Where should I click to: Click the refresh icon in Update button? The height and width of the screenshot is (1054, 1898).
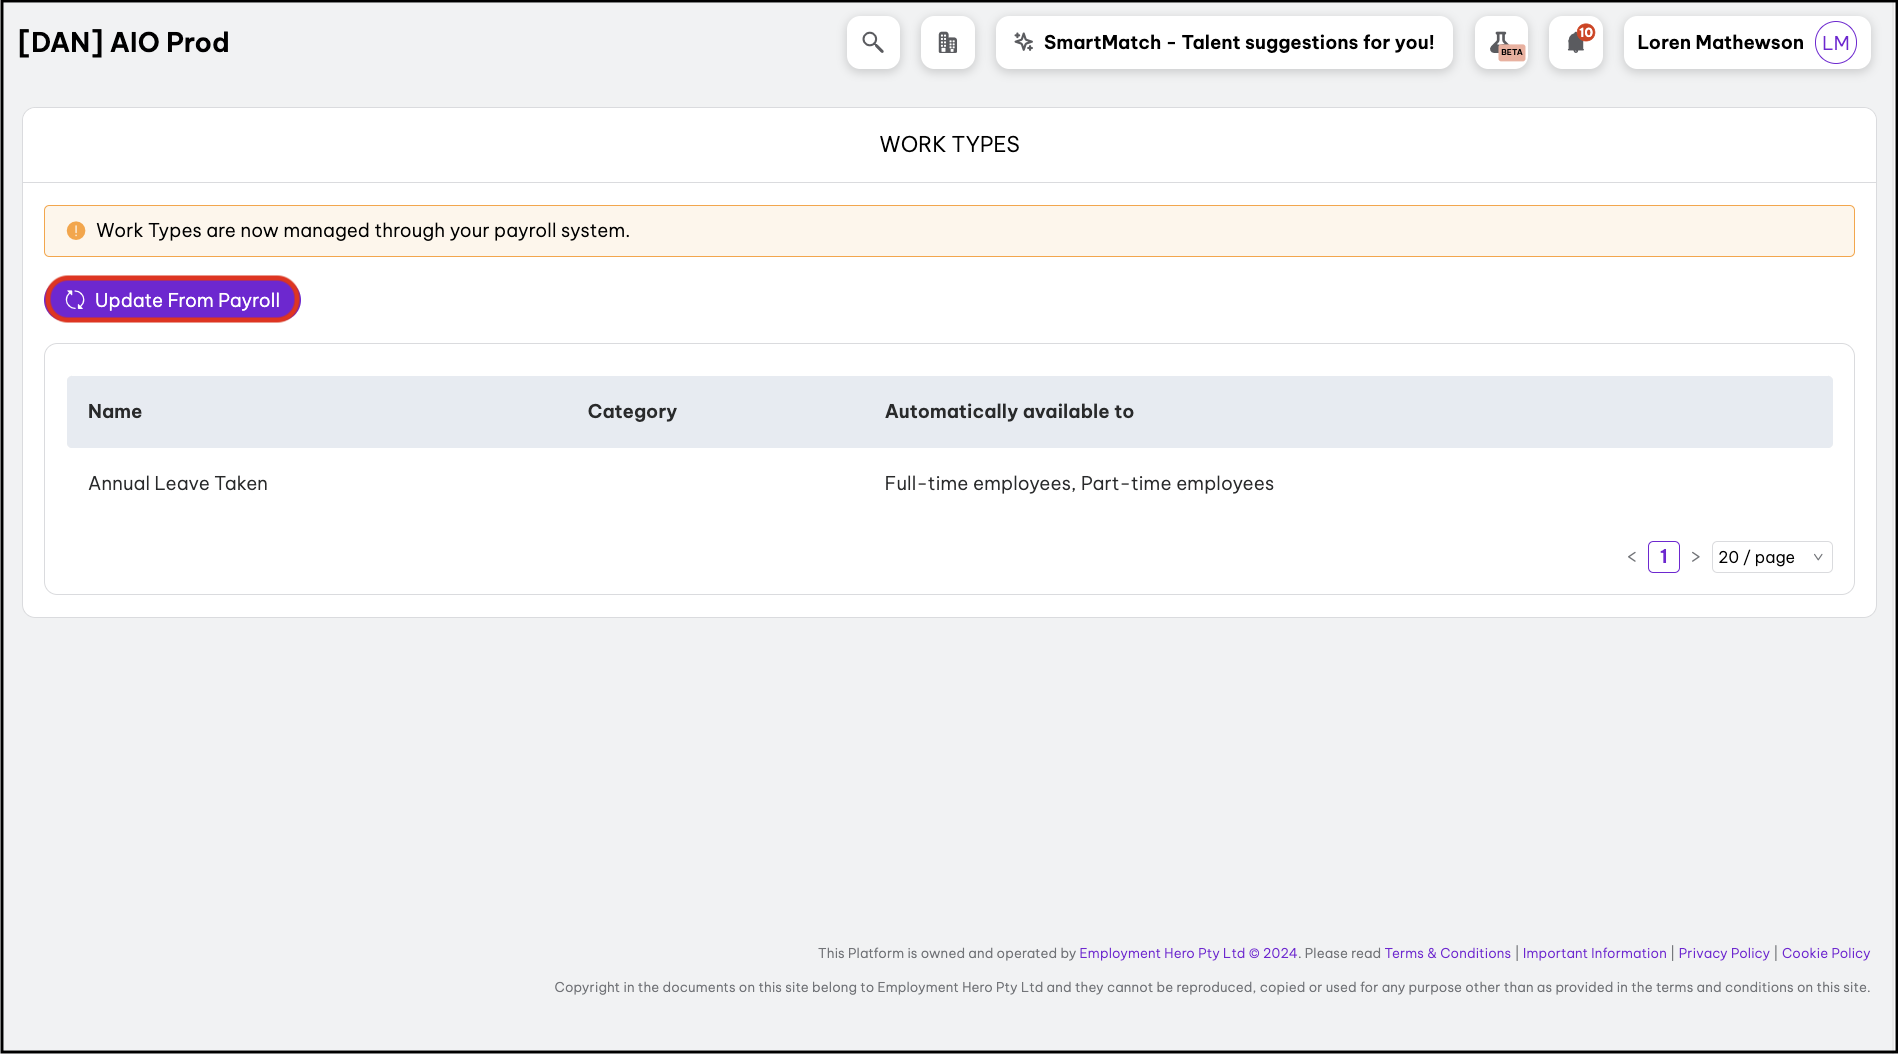75,300
